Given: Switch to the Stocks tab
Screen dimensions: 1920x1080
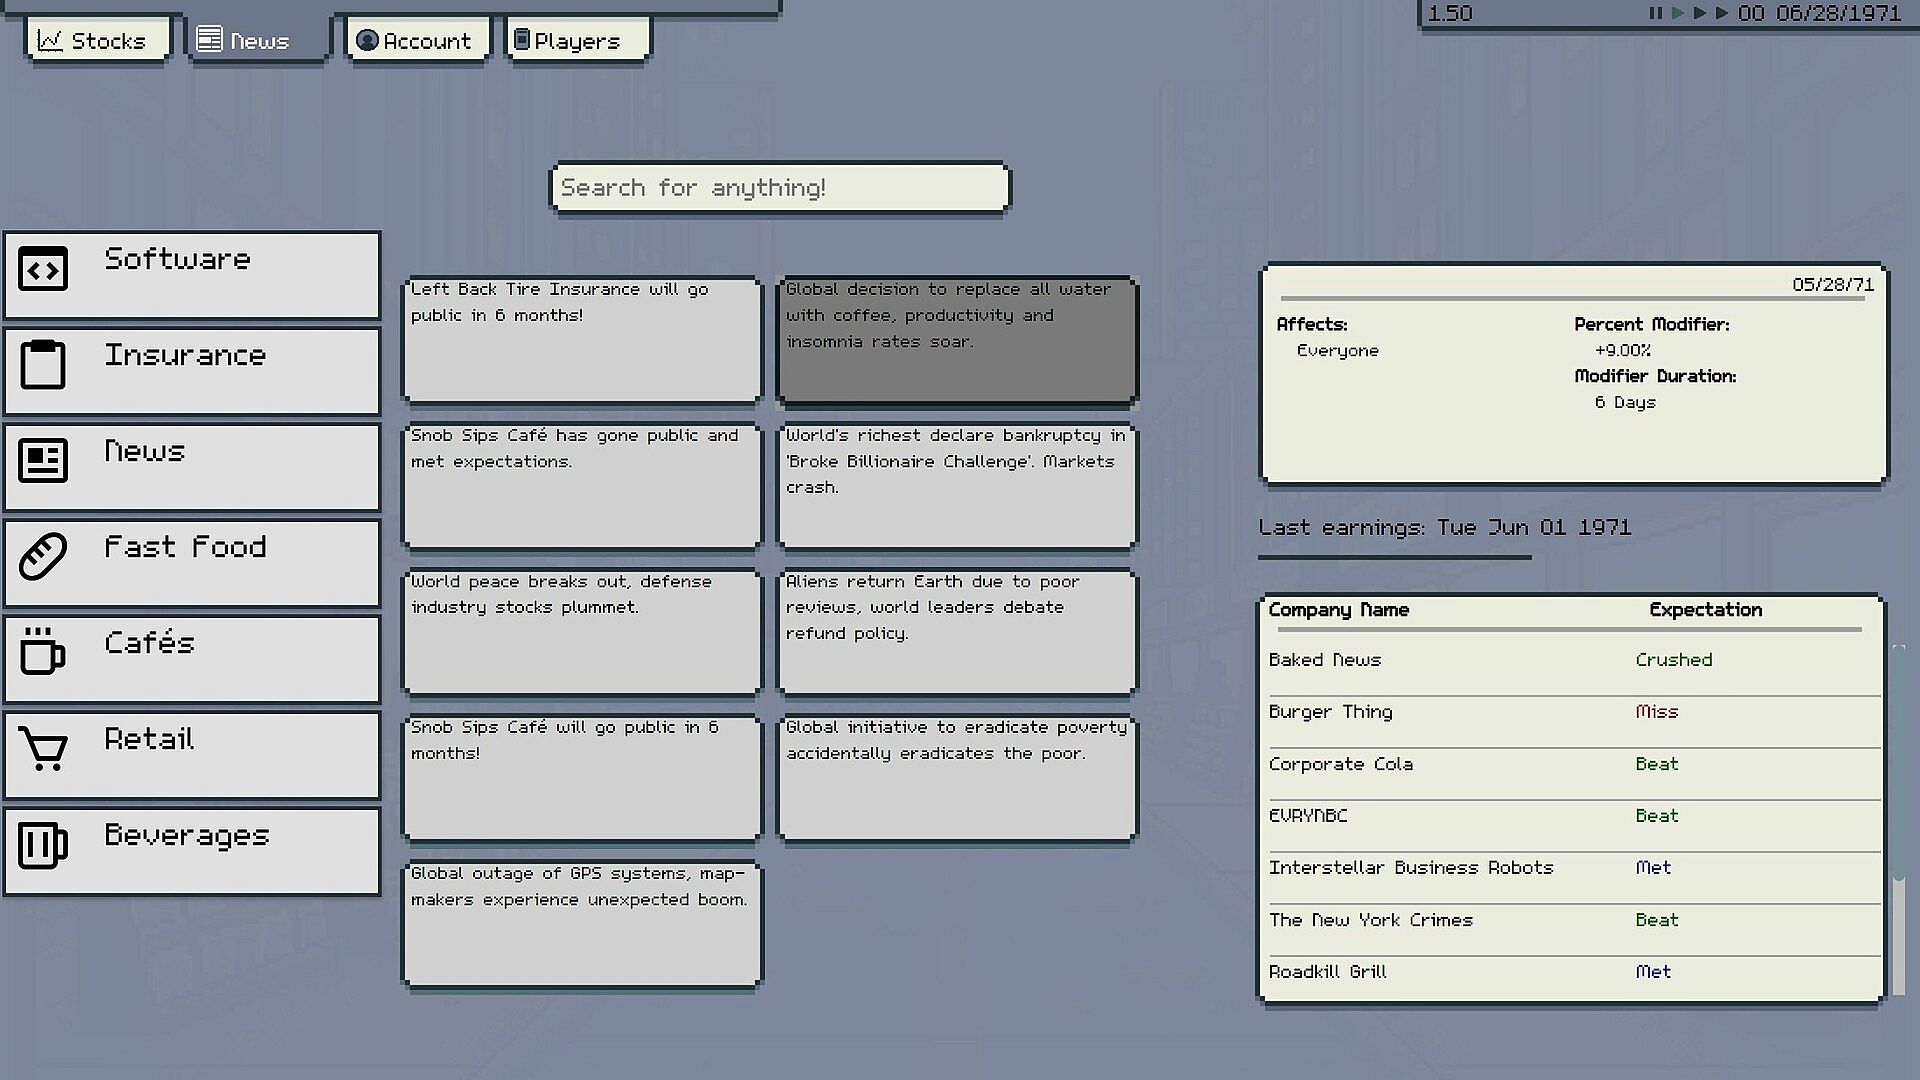Looking at the screenshot, I should click(97, 41).
